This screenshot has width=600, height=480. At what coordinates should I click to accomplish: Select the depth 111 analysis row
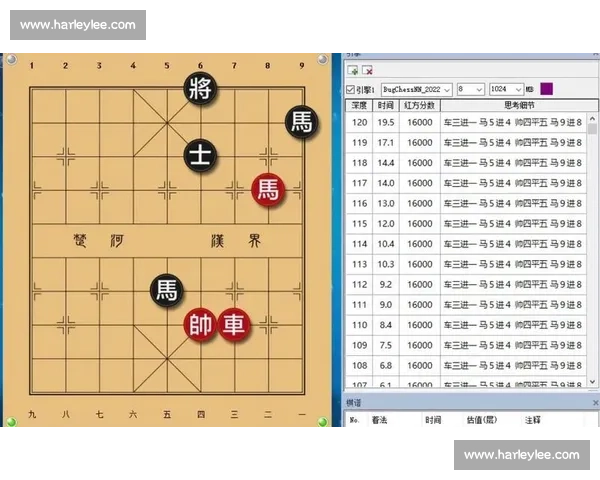[466, 305]
